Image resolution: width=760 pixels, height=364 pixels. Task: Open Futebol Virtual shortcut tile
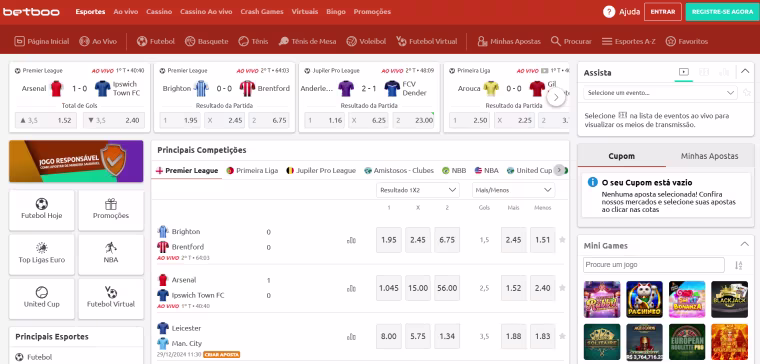[111, 299]
